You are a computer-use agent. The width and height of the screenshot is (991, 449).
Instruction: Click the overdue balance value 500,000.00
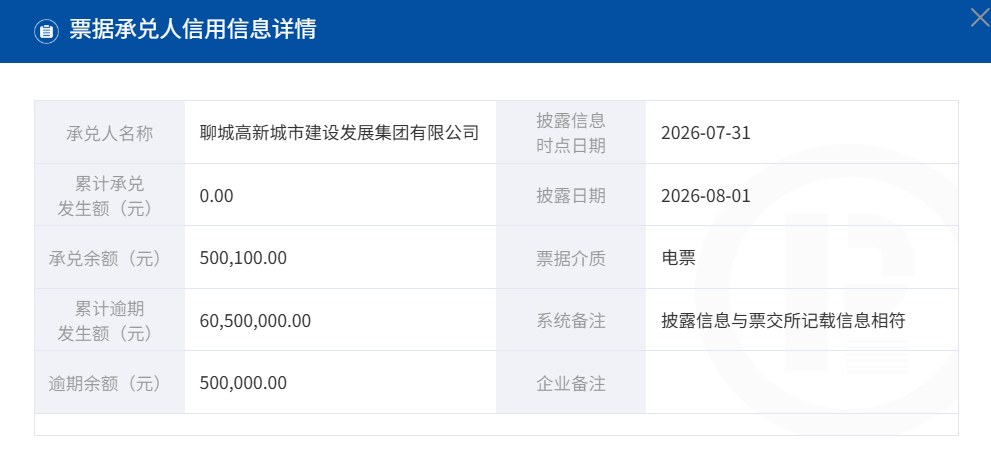(243, 383)
